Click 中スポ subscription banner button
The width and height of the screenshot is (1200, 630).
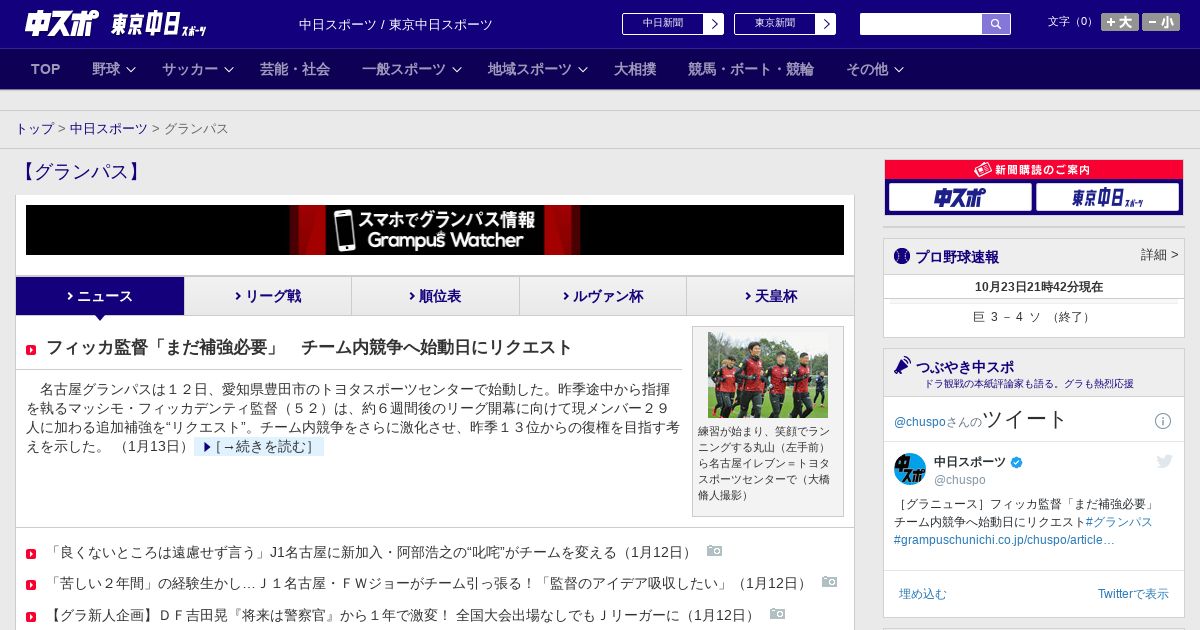pyautogui.click(x=960, y=197)
